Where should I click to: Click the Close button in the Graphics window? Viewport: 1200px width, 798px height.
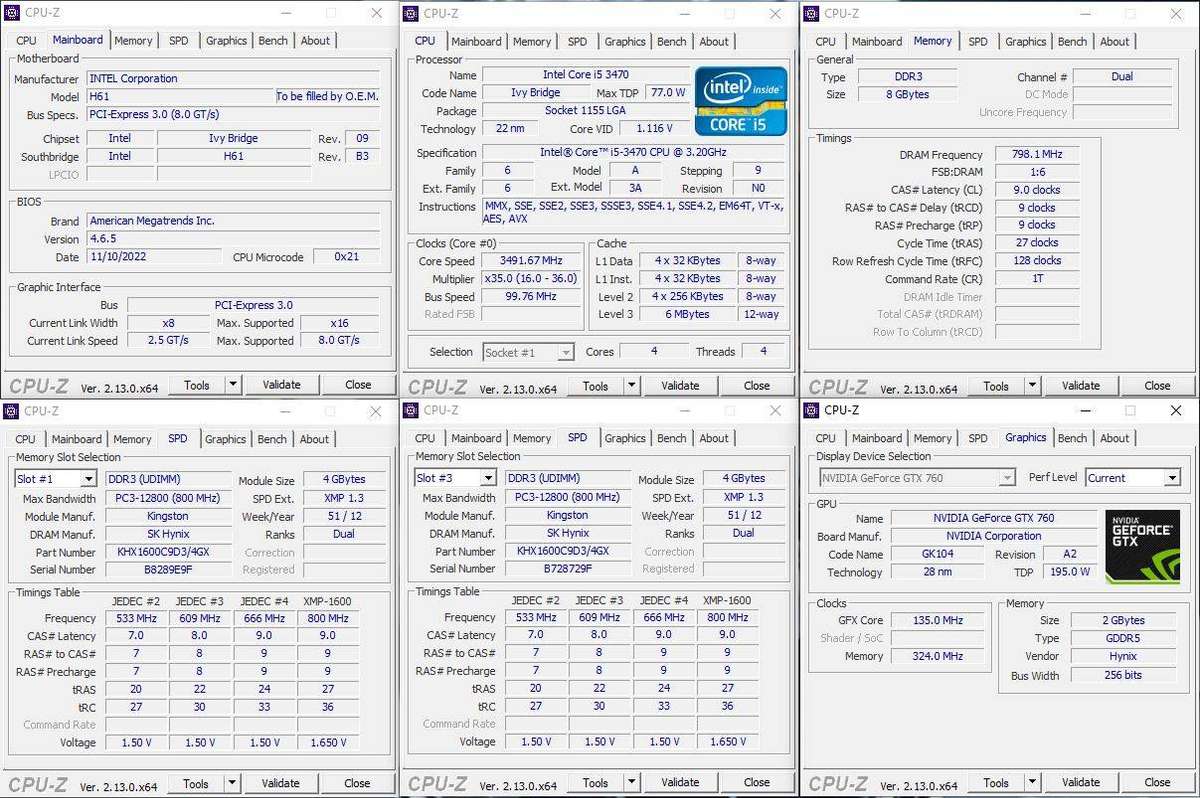1156,782
